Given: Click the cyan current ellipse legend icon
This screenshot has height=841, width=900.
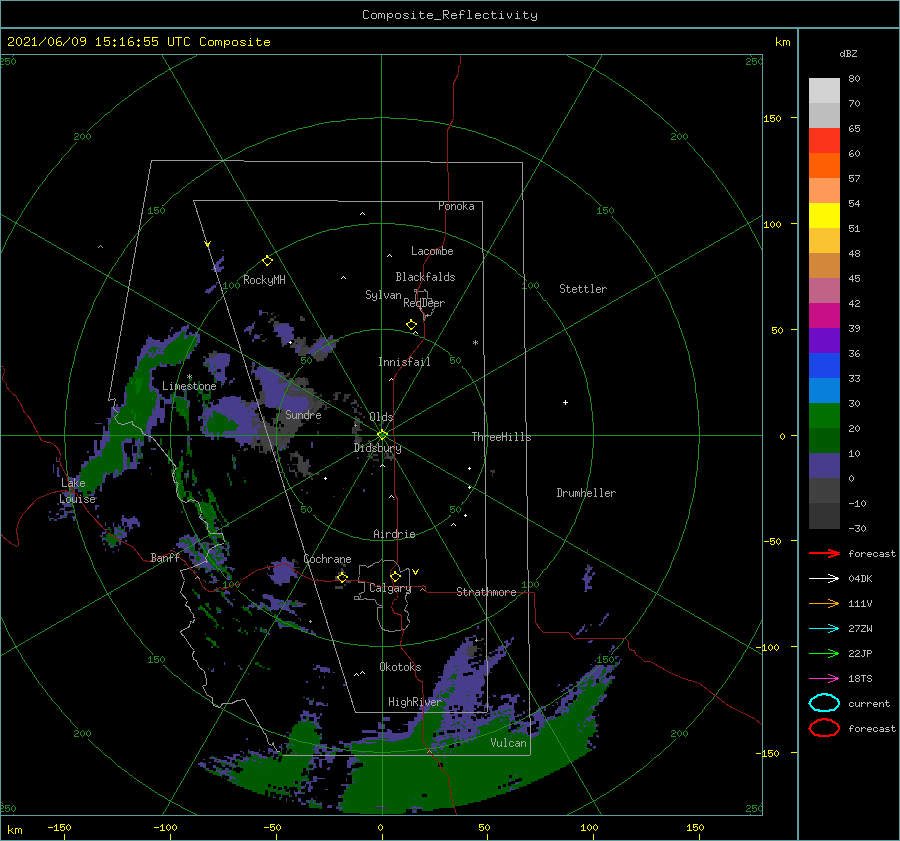Looking at the screenshot, I should click(824, 703).
